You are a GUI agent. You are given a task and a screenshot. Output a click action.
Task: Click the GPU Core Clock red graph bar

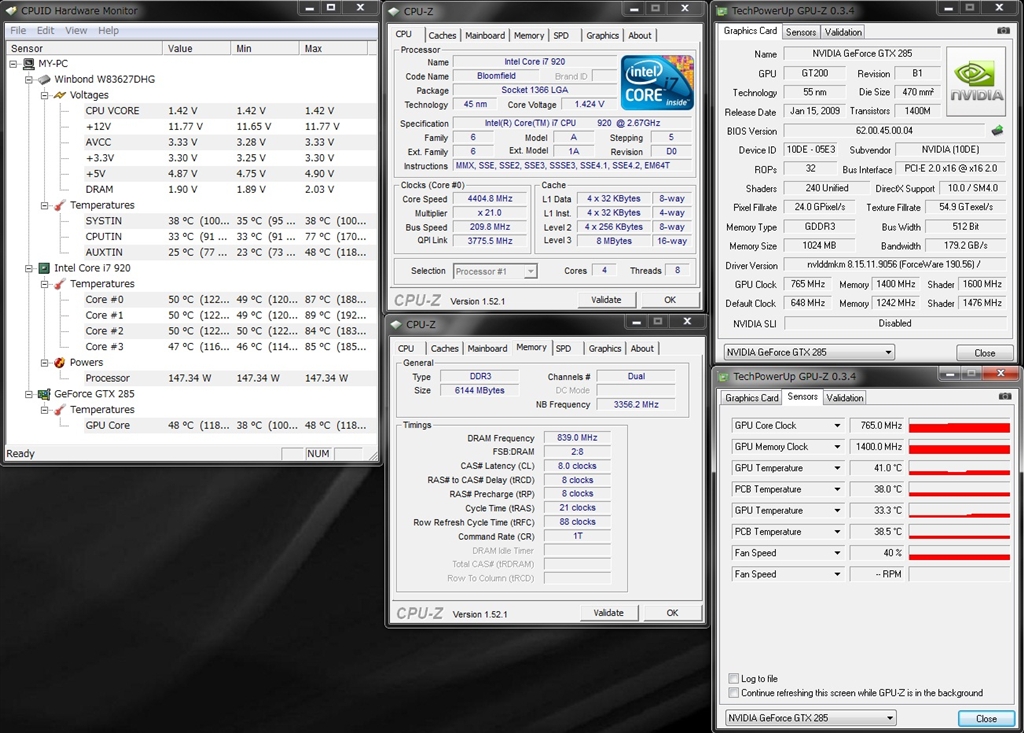[959, 426]
